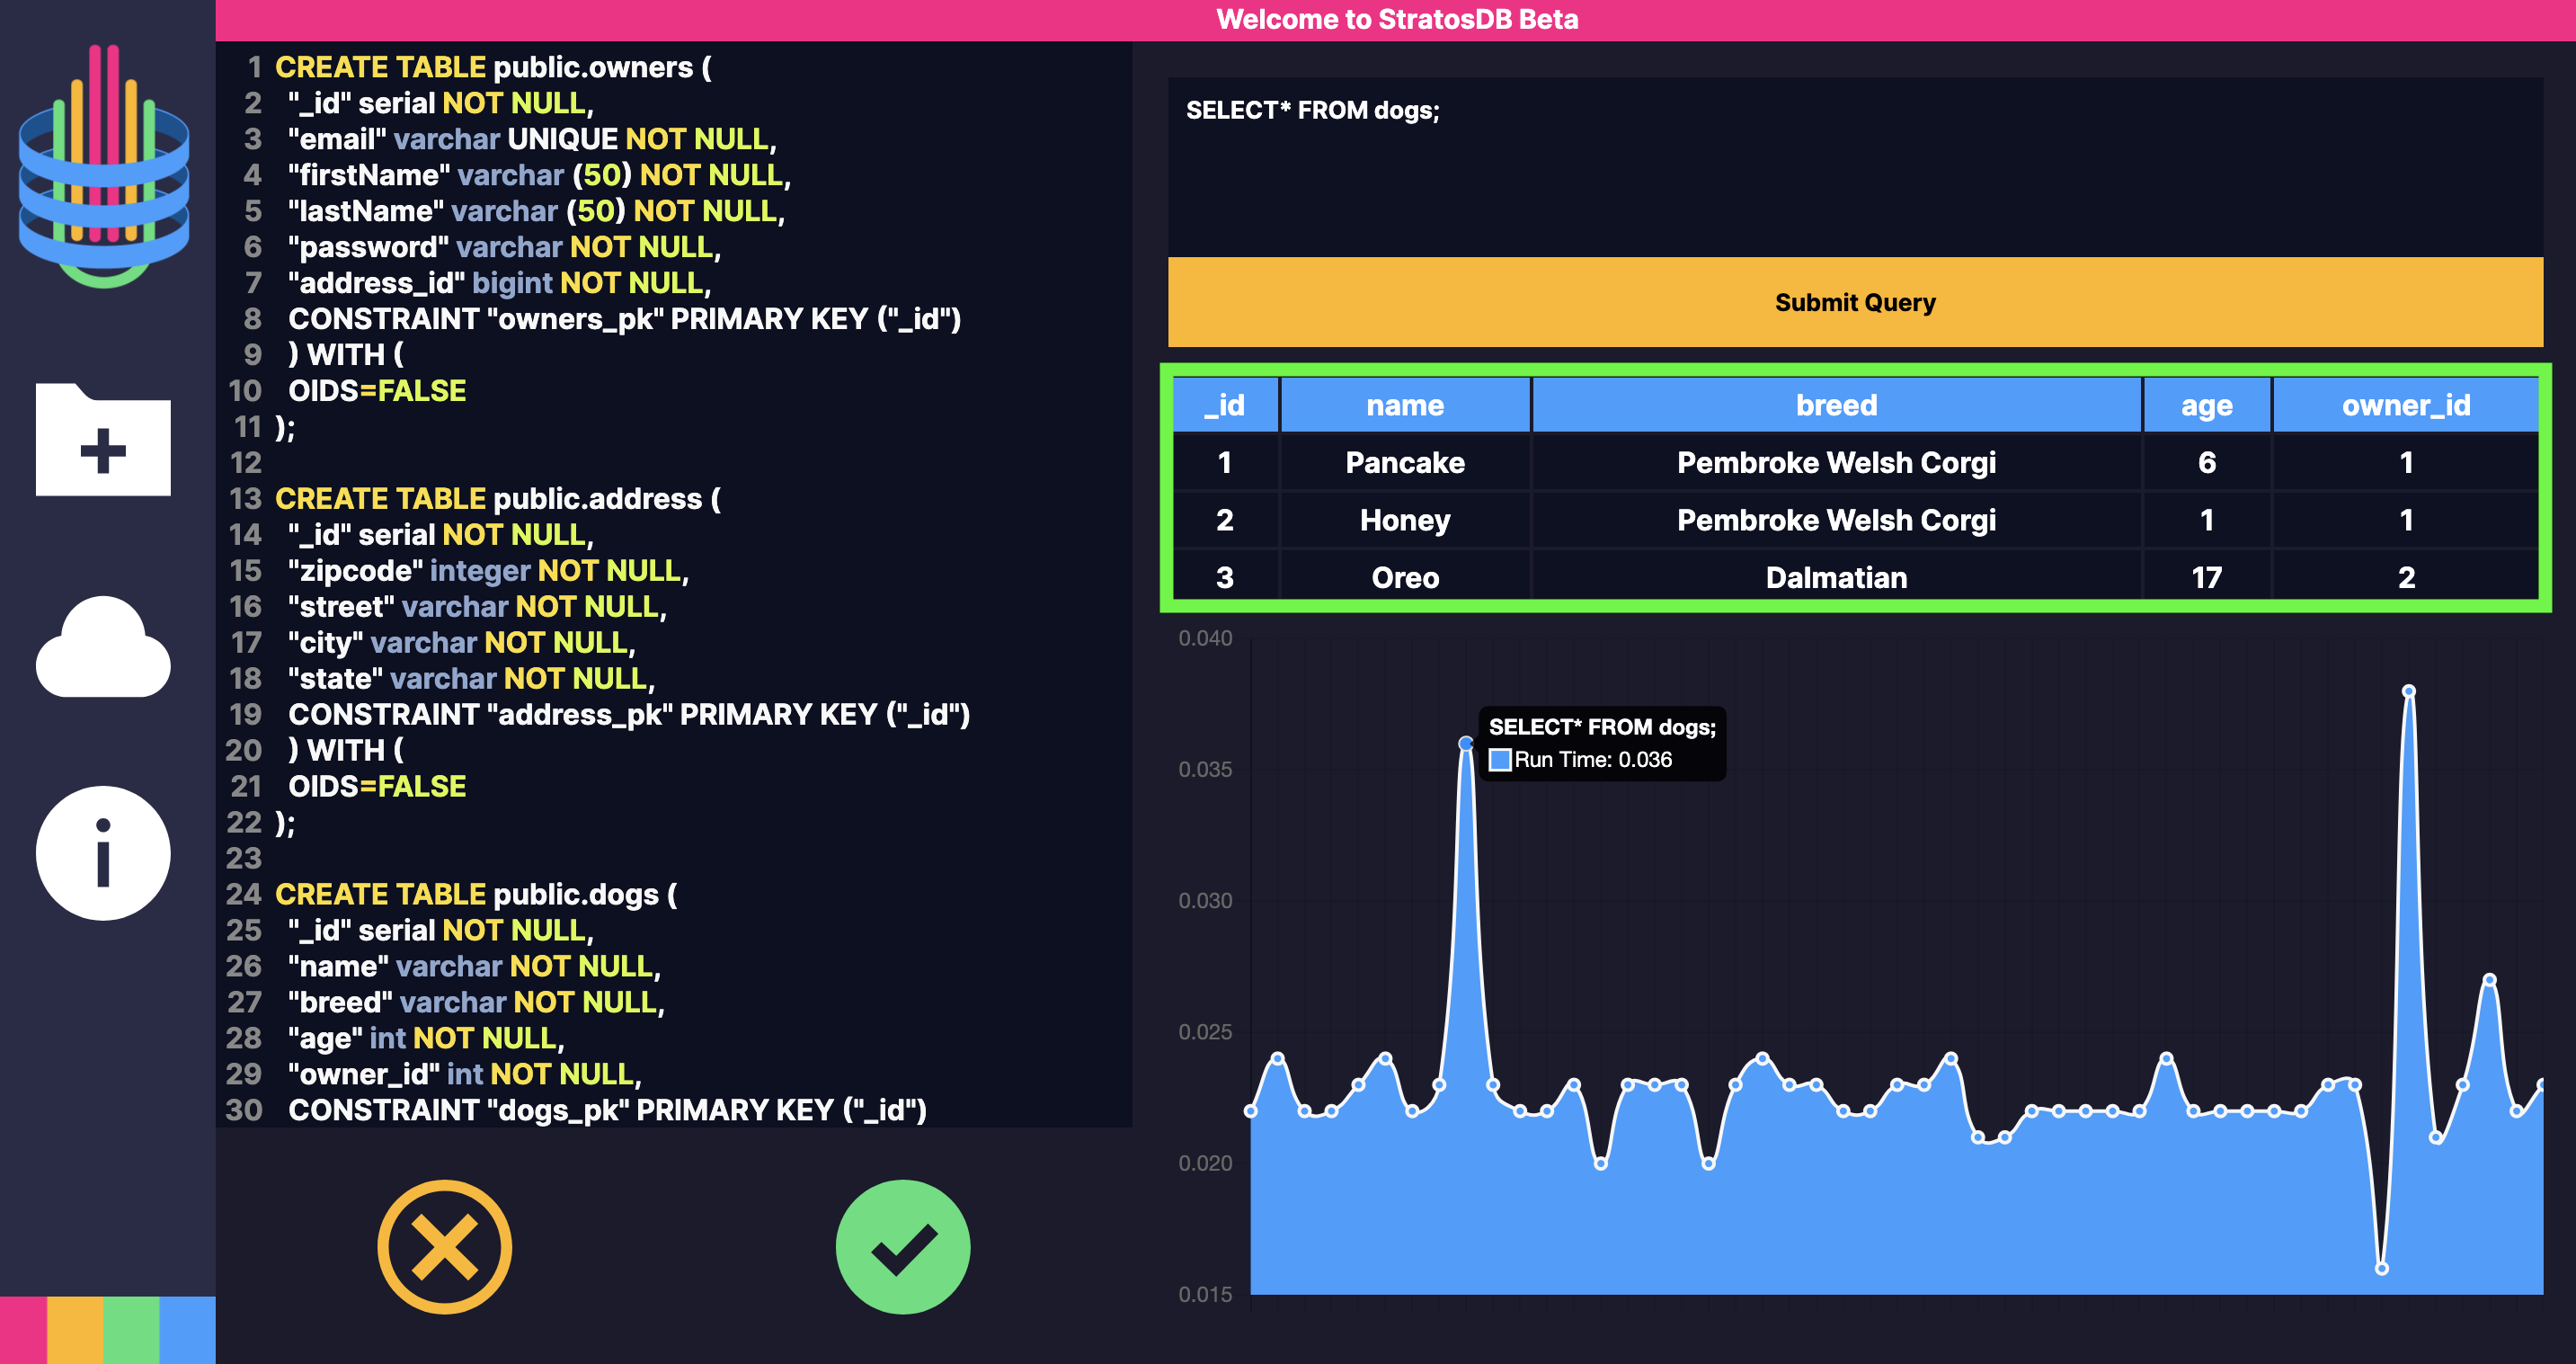The height and width of the screenshot is (1364, 2576).
Task: Open the info circle icon
Action: (x=103, y=853)
